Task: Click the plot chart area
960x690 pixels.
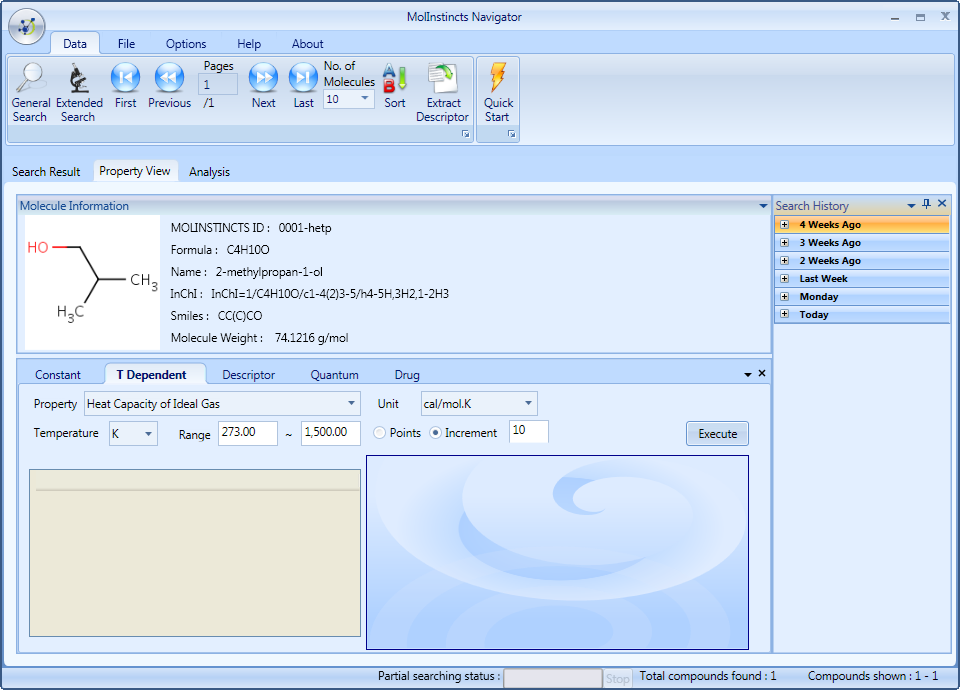Action: (x=557, y=552)
